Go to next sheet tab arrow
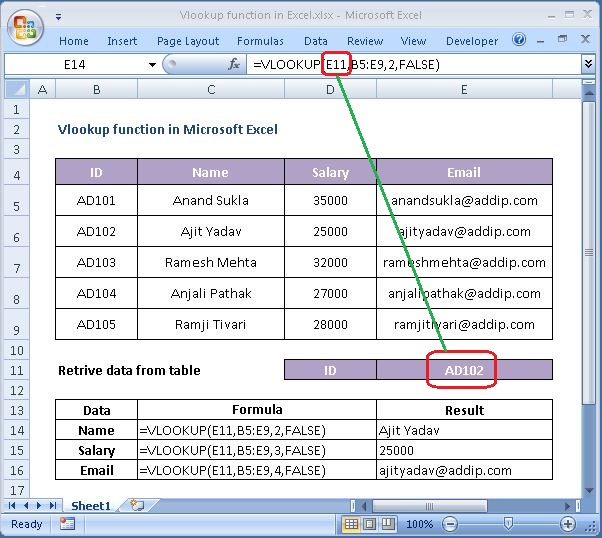This screenshot has height=538, width=602. 39,505
